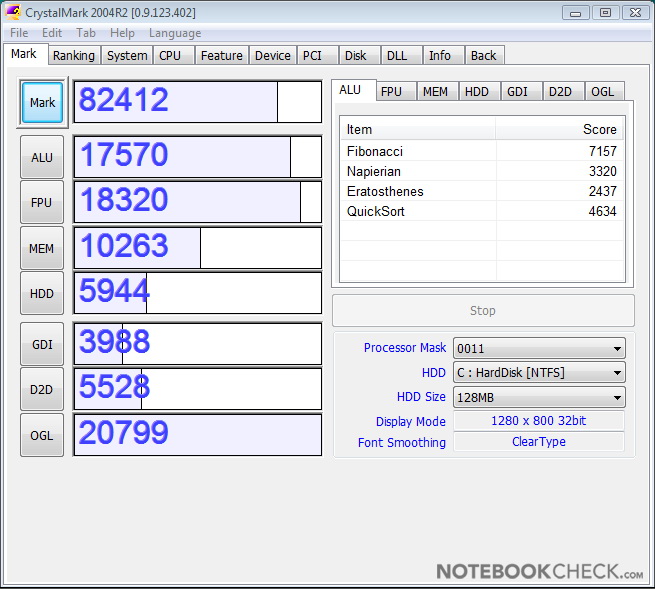Run the ALU benchmark button
The width and height of the screenshot is (655, 589).
(x=42, y=157)
